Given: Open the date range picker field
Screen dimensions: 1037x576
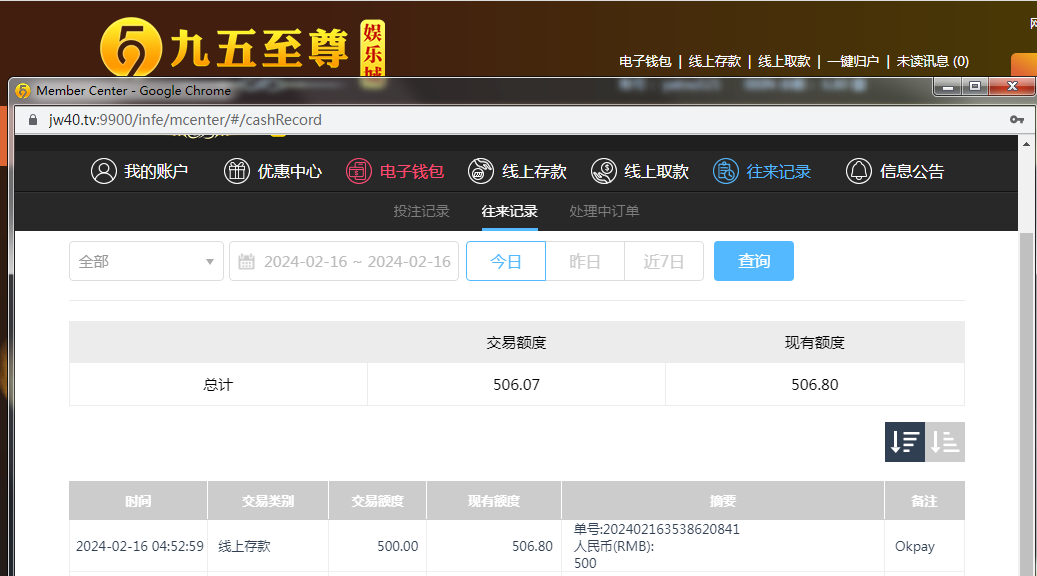Looking at the screenshot, I should click(x=344, y=261).
